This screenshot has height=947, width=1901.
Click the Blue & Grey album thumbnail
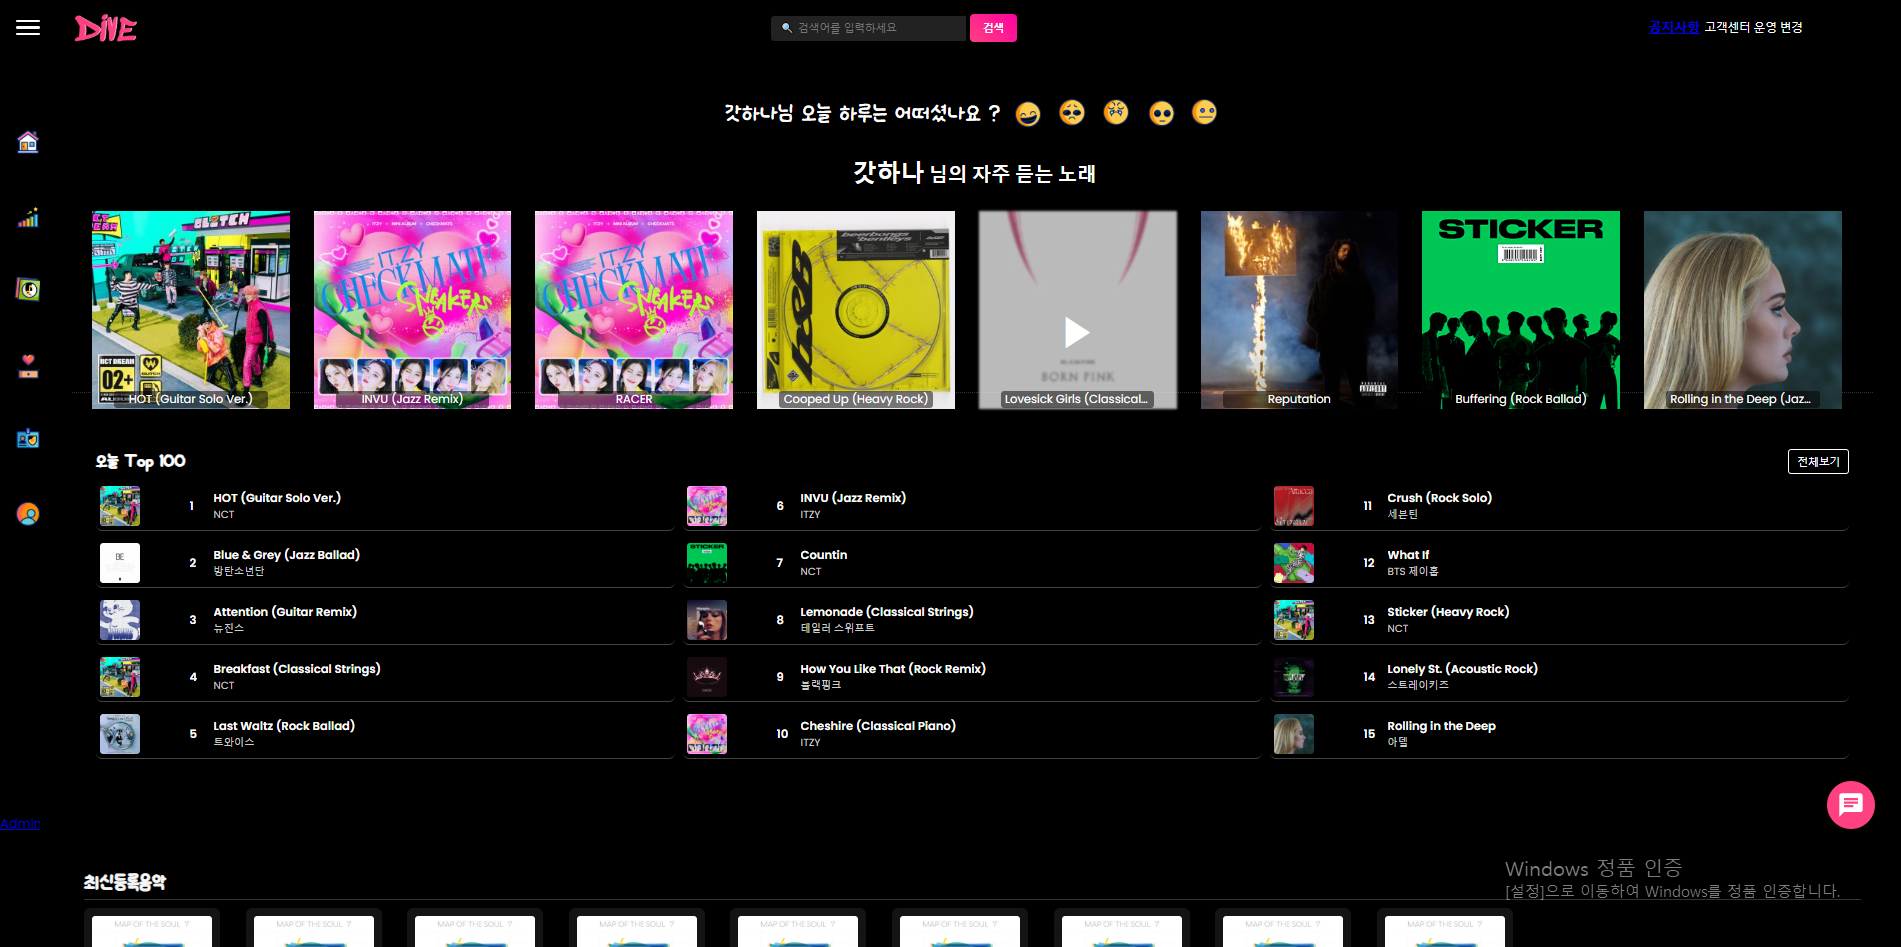pyautogui.click(x=120, y=563)
